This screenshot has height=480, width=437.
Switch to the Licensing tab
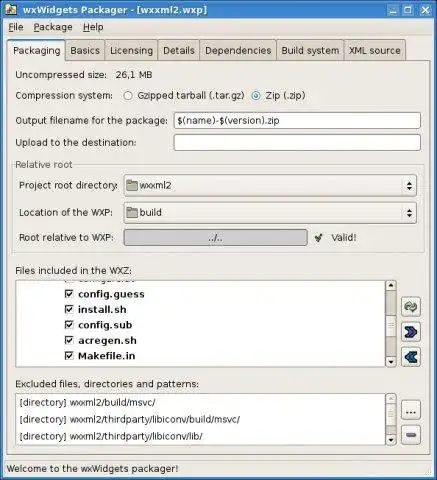[x=131, y=51]
